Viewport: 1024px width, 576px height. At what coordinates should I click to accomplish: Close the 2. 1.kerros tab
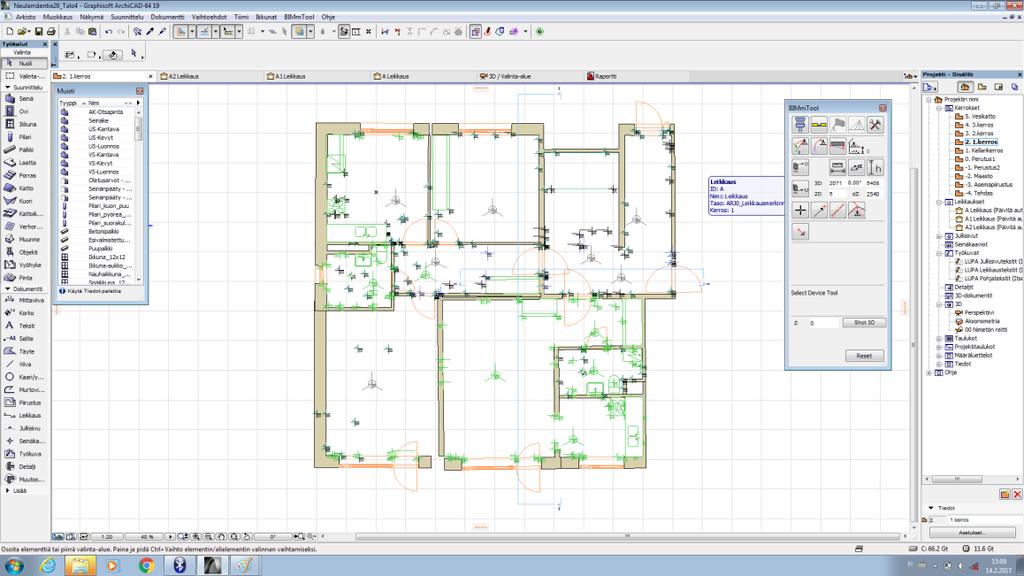(x=150, y=76)
